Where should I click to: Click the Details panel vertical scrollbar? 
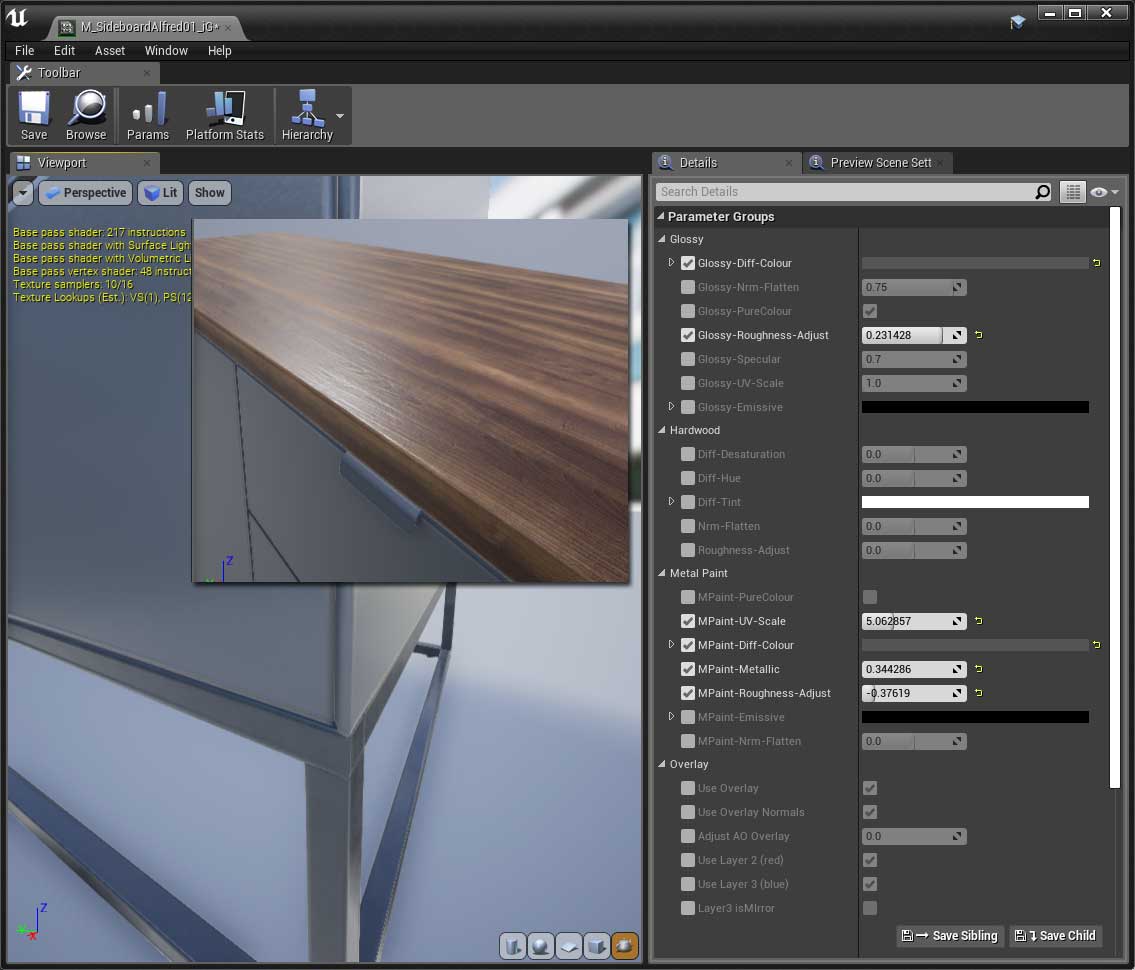1115,498
